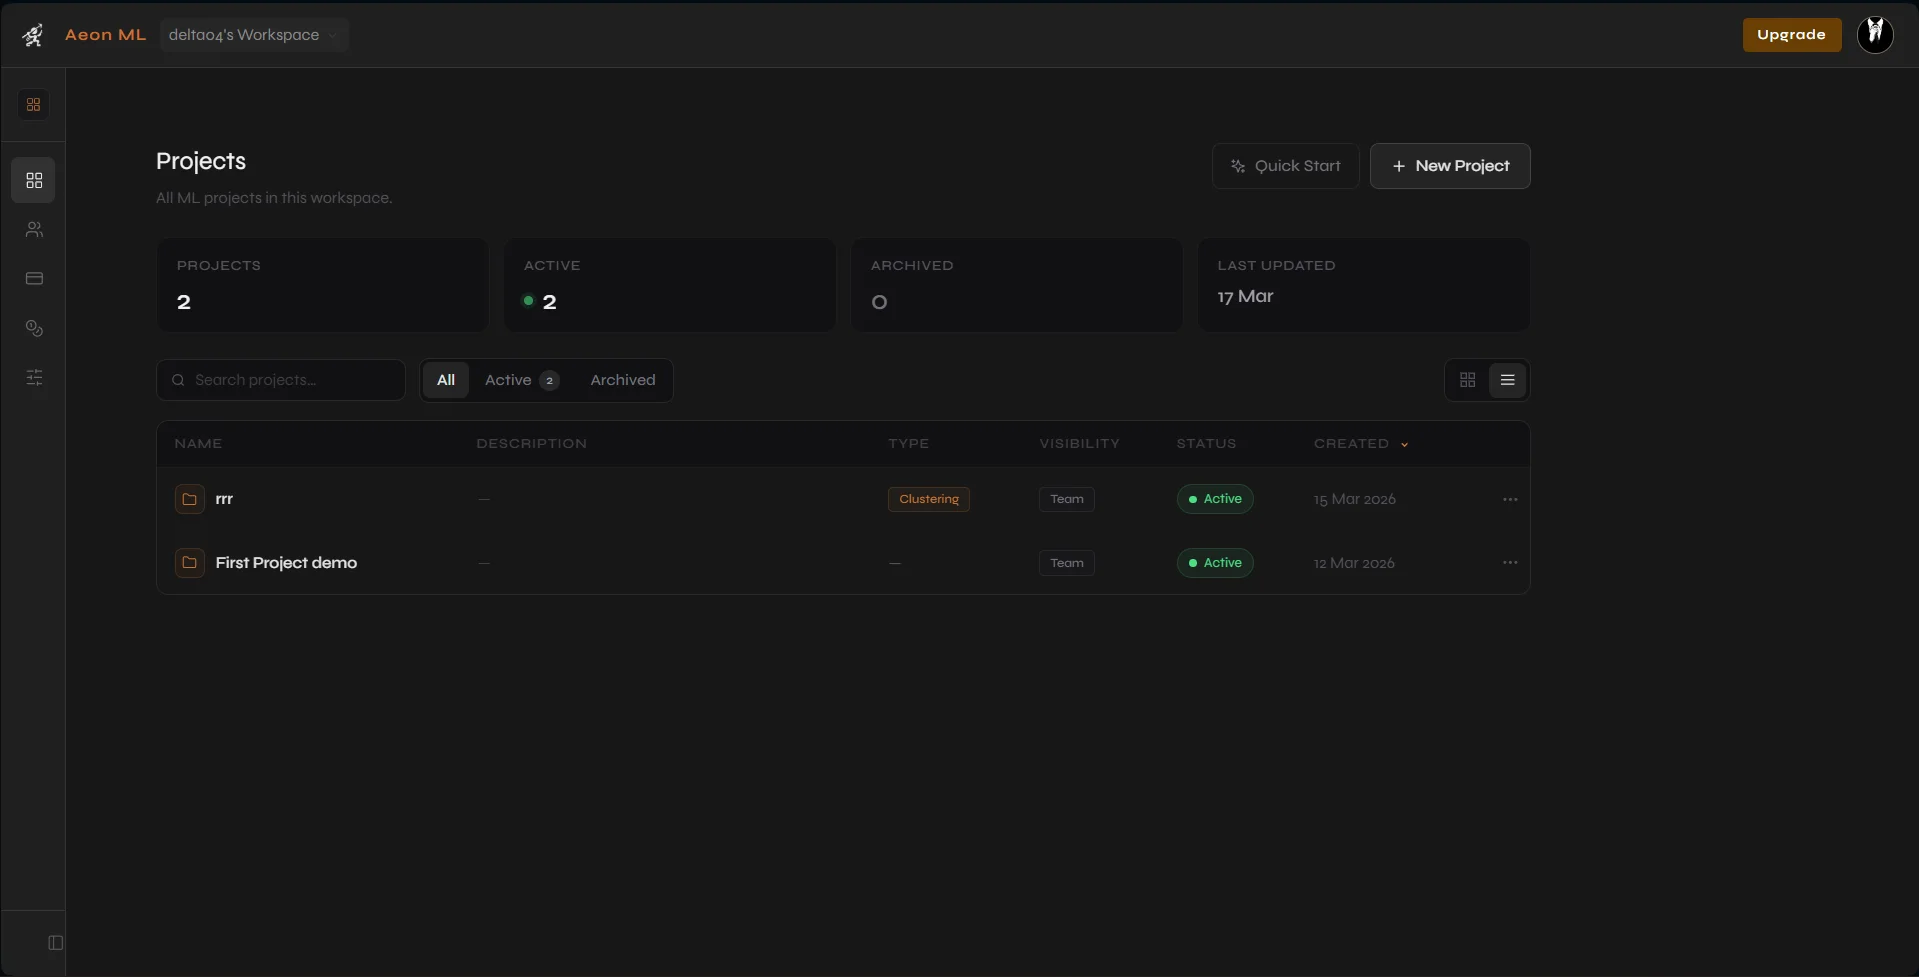Click the Team badge for First Project demo
Viewport: 1919px width, 977px height.
[x=1066, y=563]
